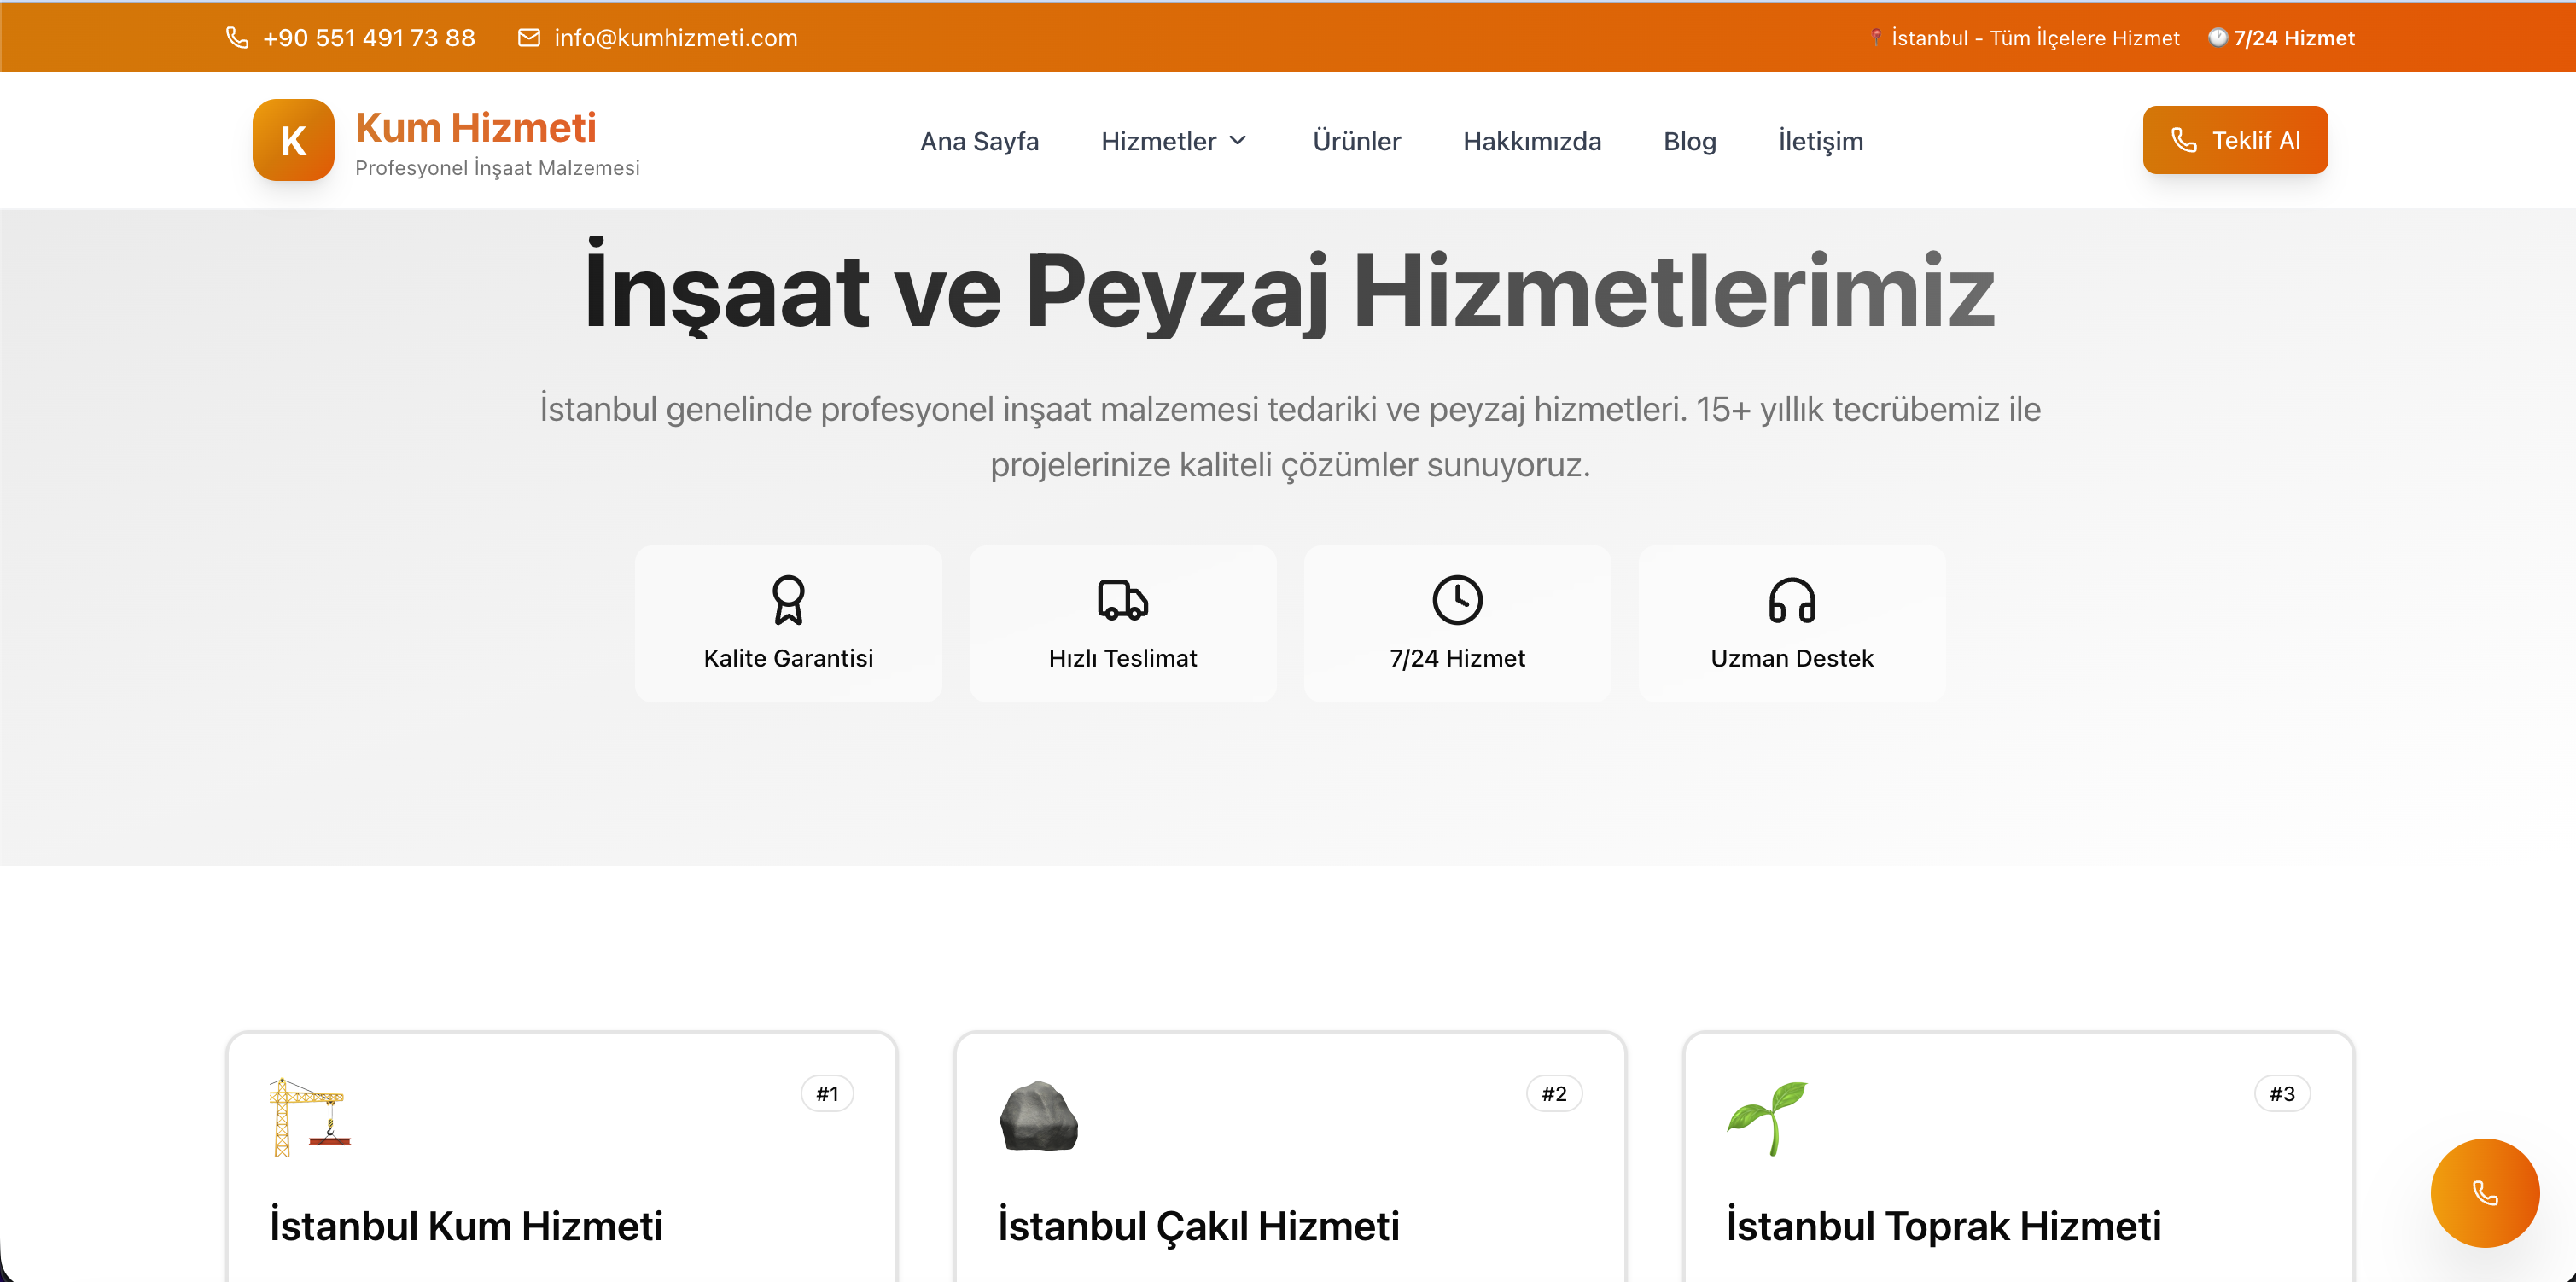The image size is (2576, 1282).
Task: Click the phone icon next to +90 551 491 73 88
Action: click(236, 37)
